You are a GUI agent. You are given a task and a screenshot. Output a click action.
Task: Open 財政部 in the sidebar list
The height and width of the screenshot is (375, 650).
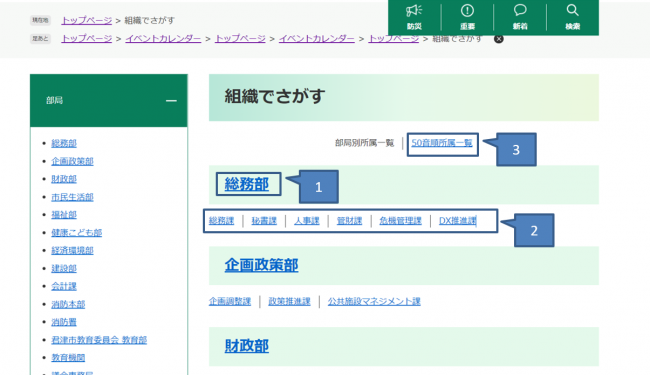pyautogui.click(x=64, y=179)
